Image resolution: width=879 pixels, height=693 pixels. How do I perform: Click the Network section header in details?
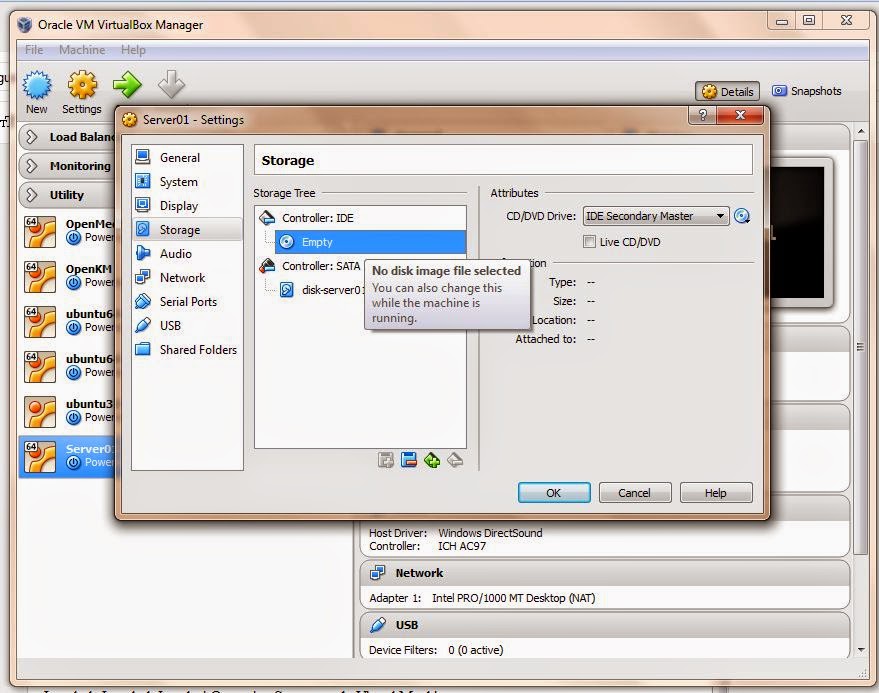coord(604,573)
